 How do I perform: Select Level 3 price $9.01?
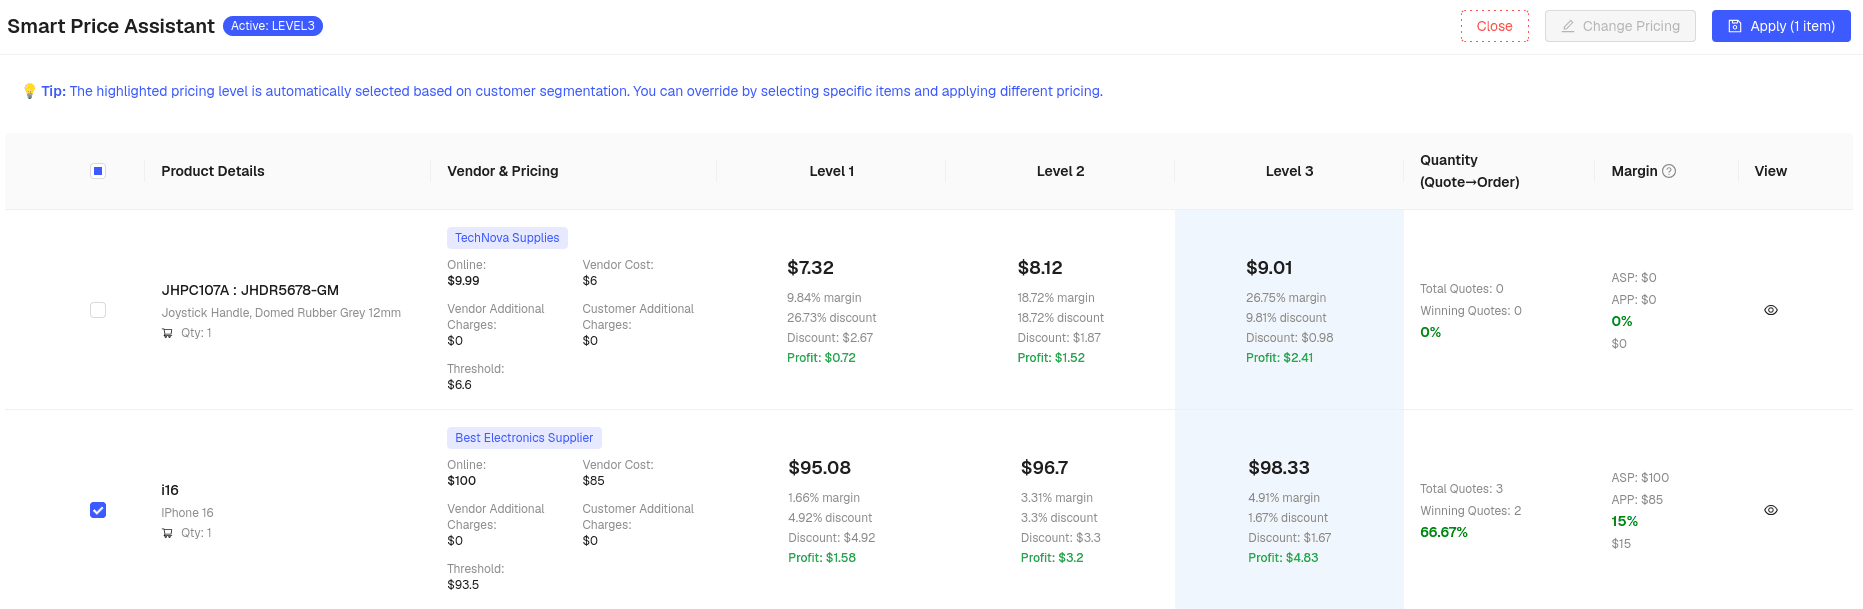point(1269,268)
